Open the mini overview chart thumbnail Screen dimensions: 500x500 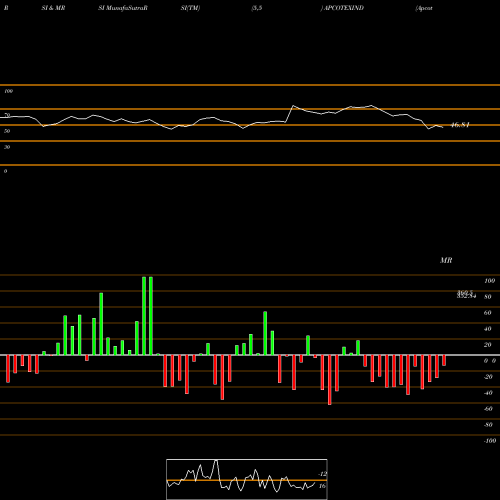coord(247,479)
